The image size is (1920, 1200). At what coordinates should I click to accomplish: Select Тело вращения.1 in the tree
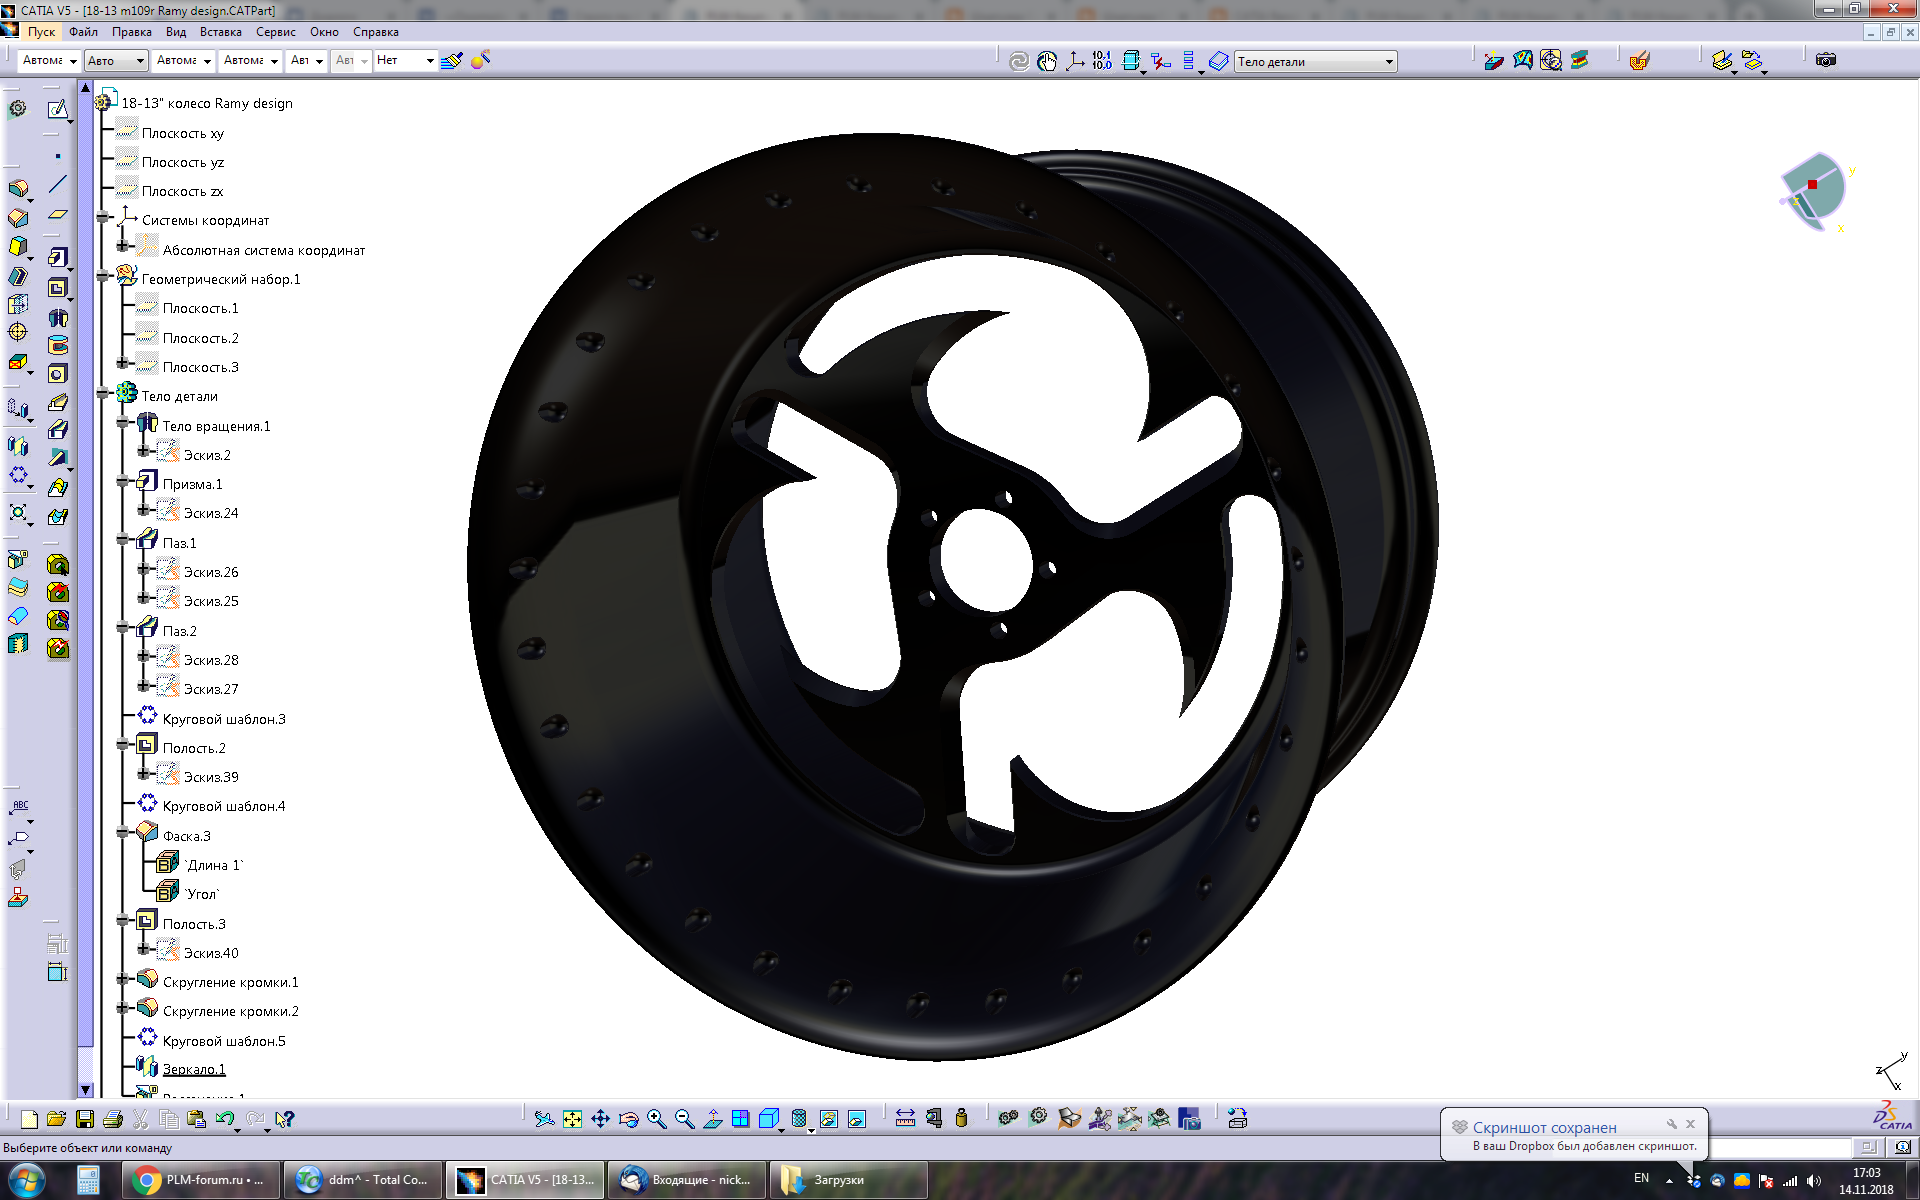tap(216, 426)
